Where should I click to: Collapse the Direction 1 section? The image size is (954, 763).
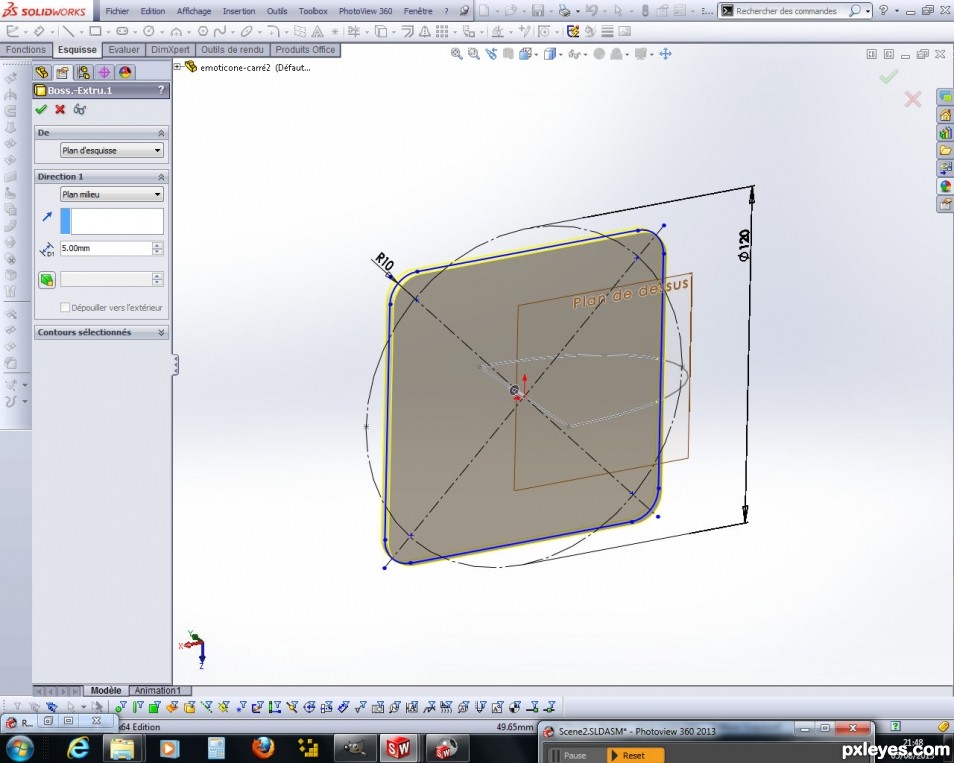pos(161,176)
